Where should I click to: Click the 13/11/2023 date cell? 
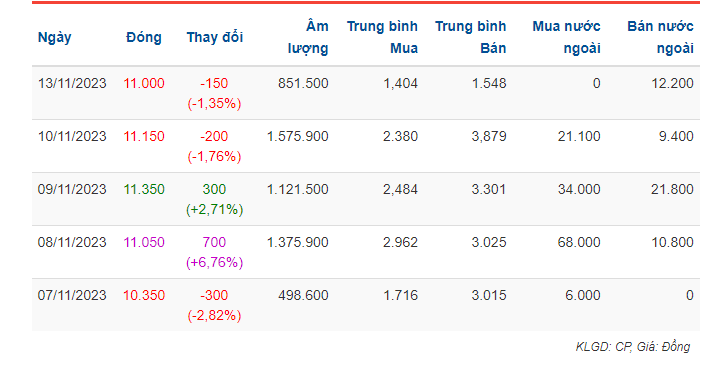tap(72, 83)
